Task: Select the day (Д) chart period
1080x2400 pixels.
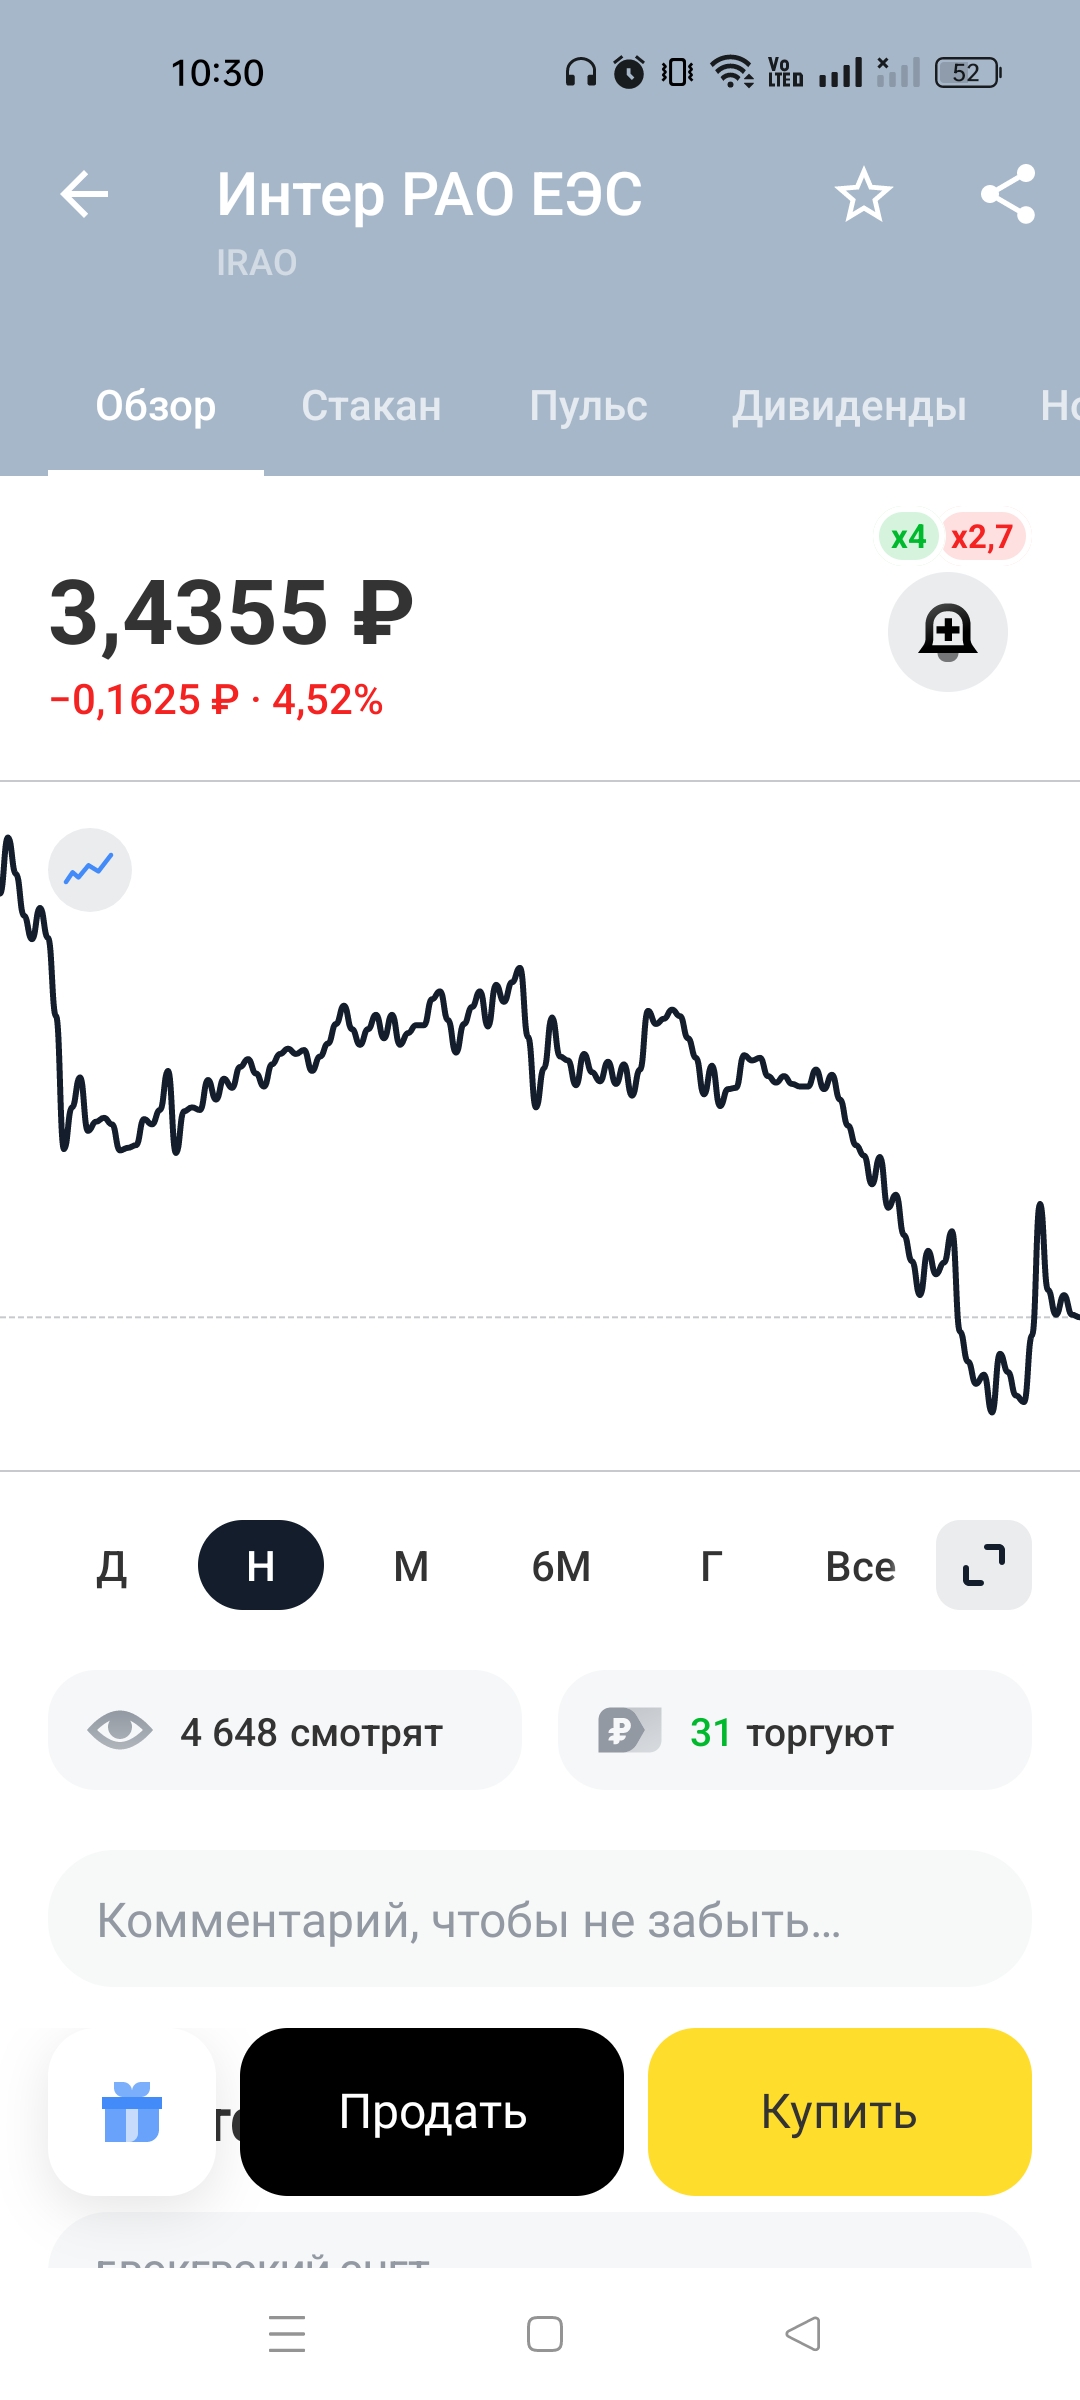Action: point(111,1566)
